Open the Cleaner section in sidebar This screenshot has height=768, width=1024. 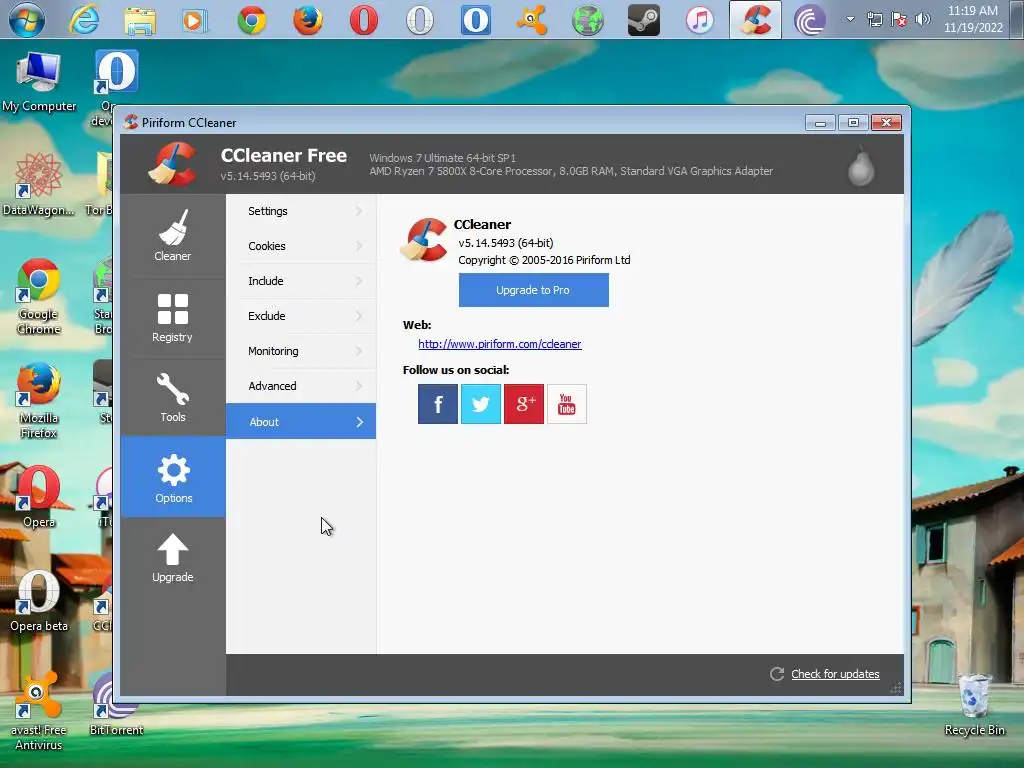click(172, 236)
